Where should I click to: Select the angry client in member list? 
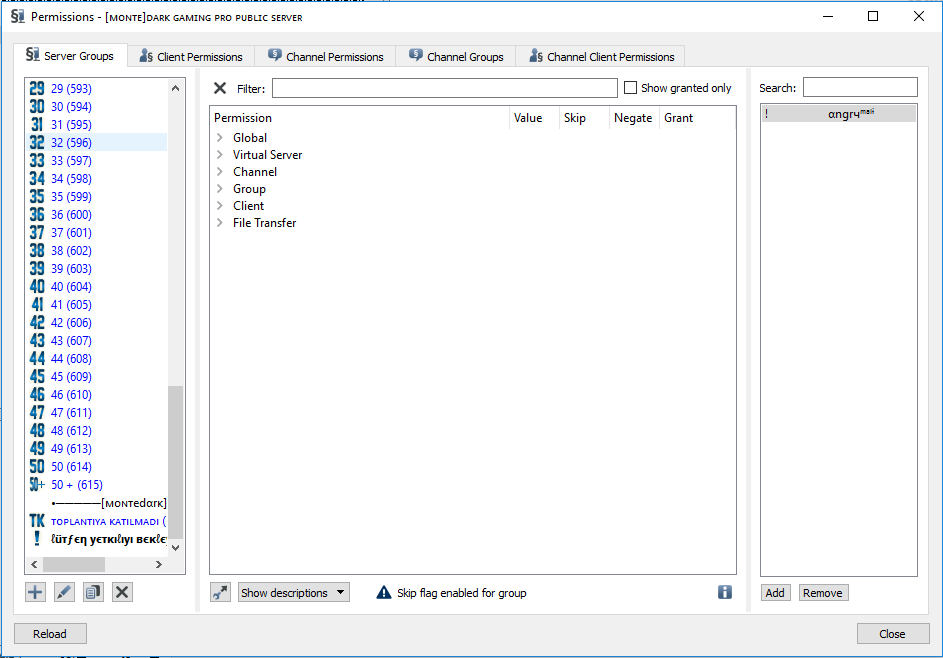(839, 114)
